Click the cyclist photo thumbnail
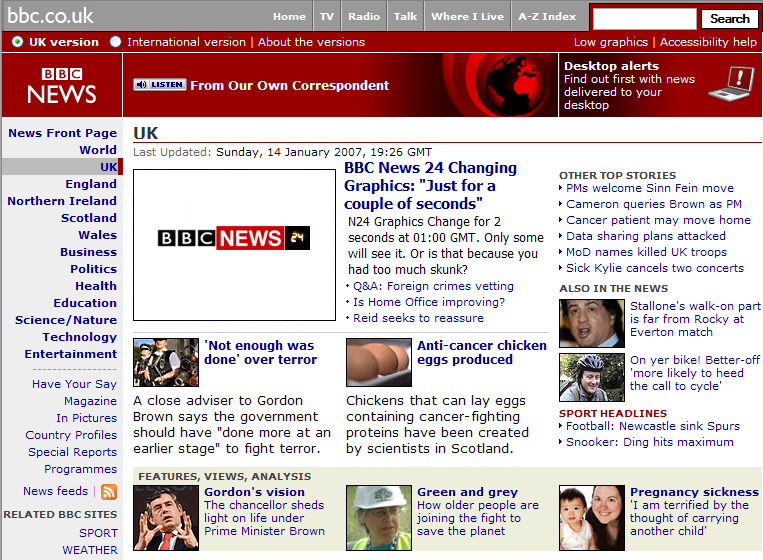 (x=591, y=377)
